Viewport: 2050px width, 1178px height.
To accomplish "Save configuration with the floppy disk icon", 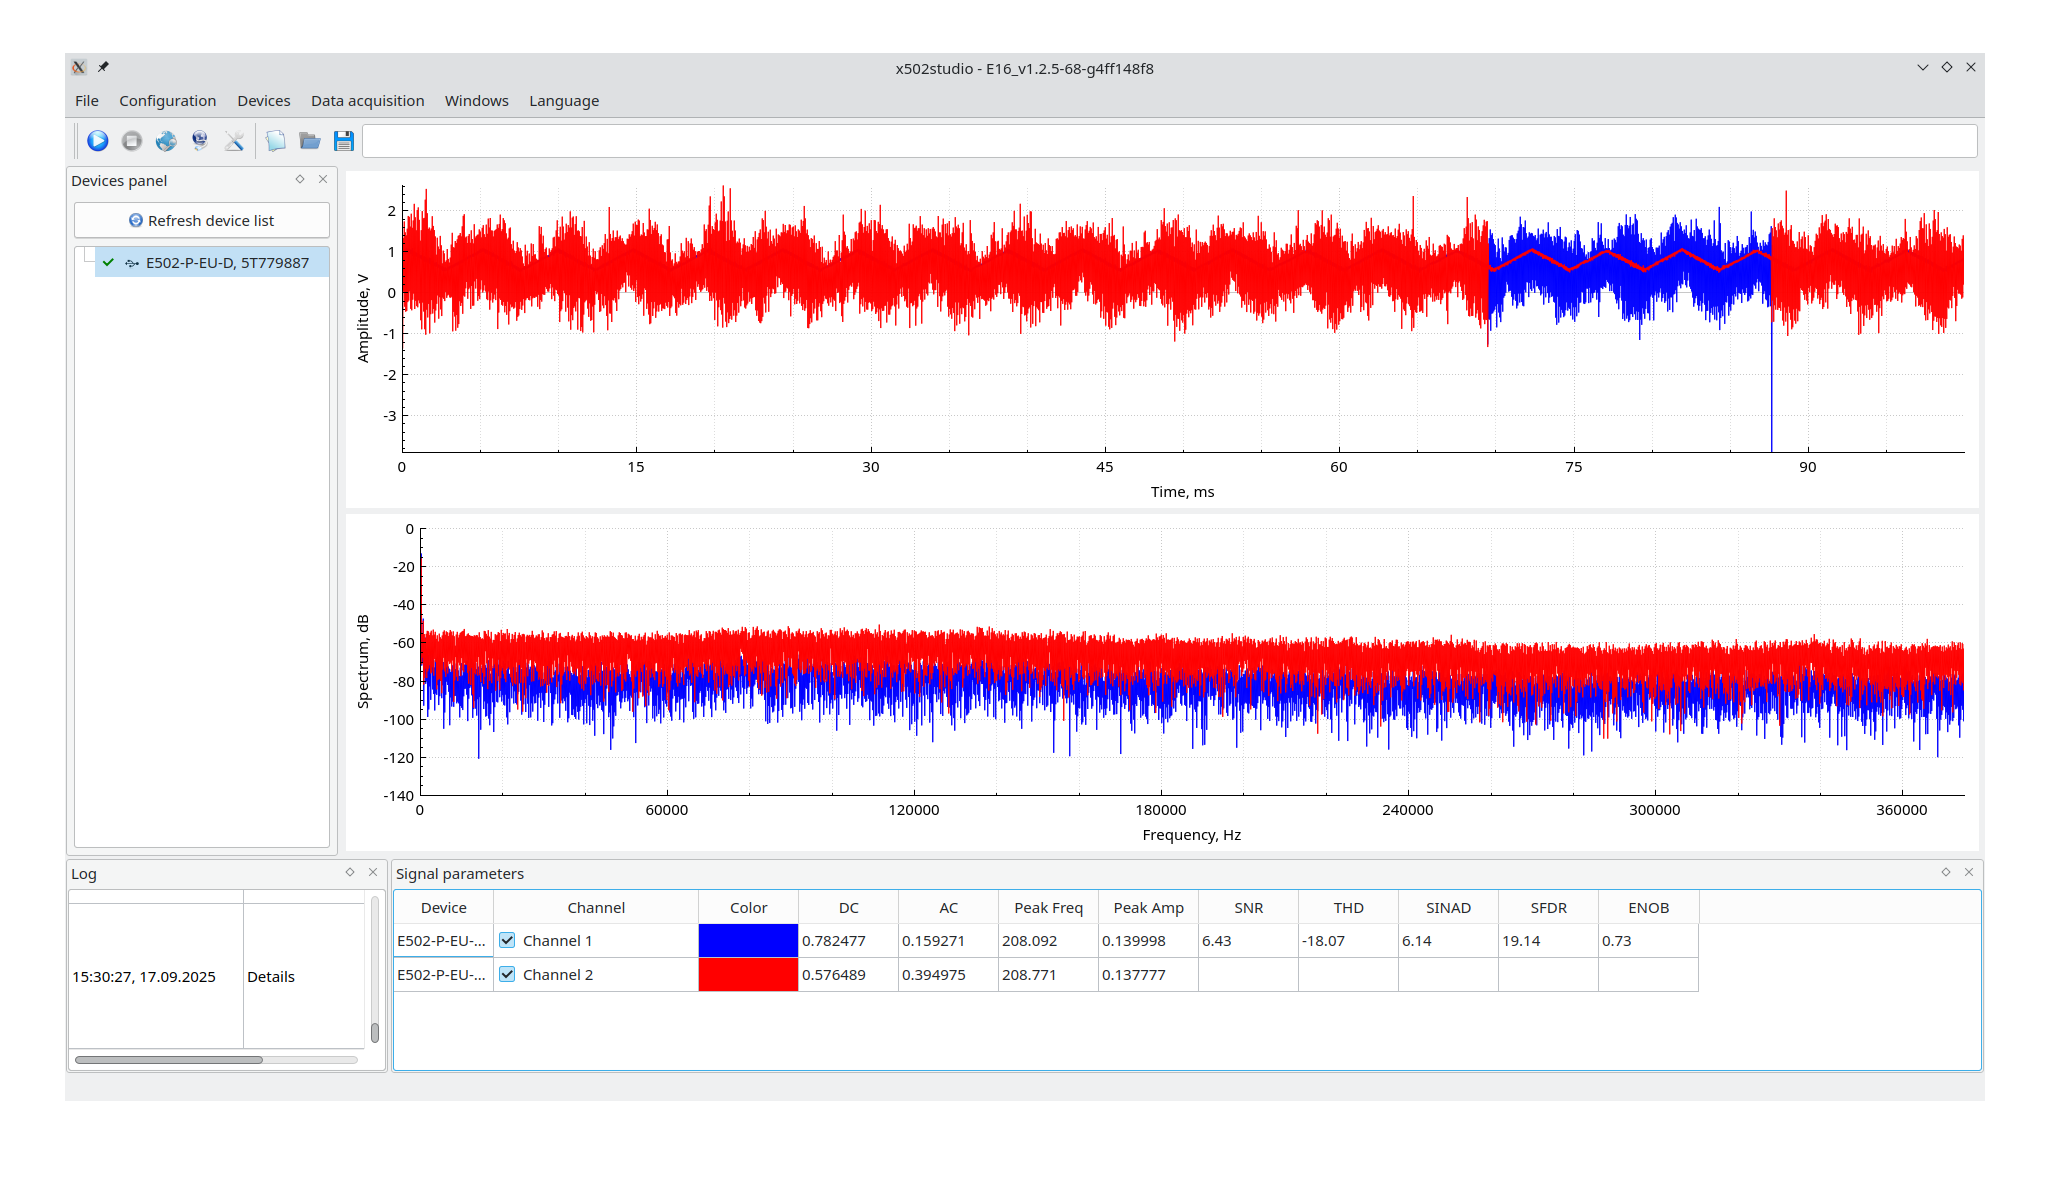I will point(344,141).
